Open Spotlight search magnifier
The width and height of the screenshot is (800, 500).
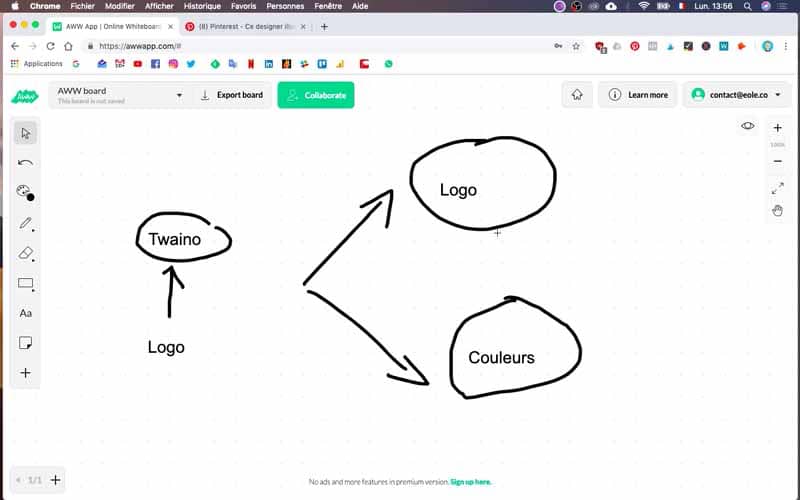click(747, 6)
